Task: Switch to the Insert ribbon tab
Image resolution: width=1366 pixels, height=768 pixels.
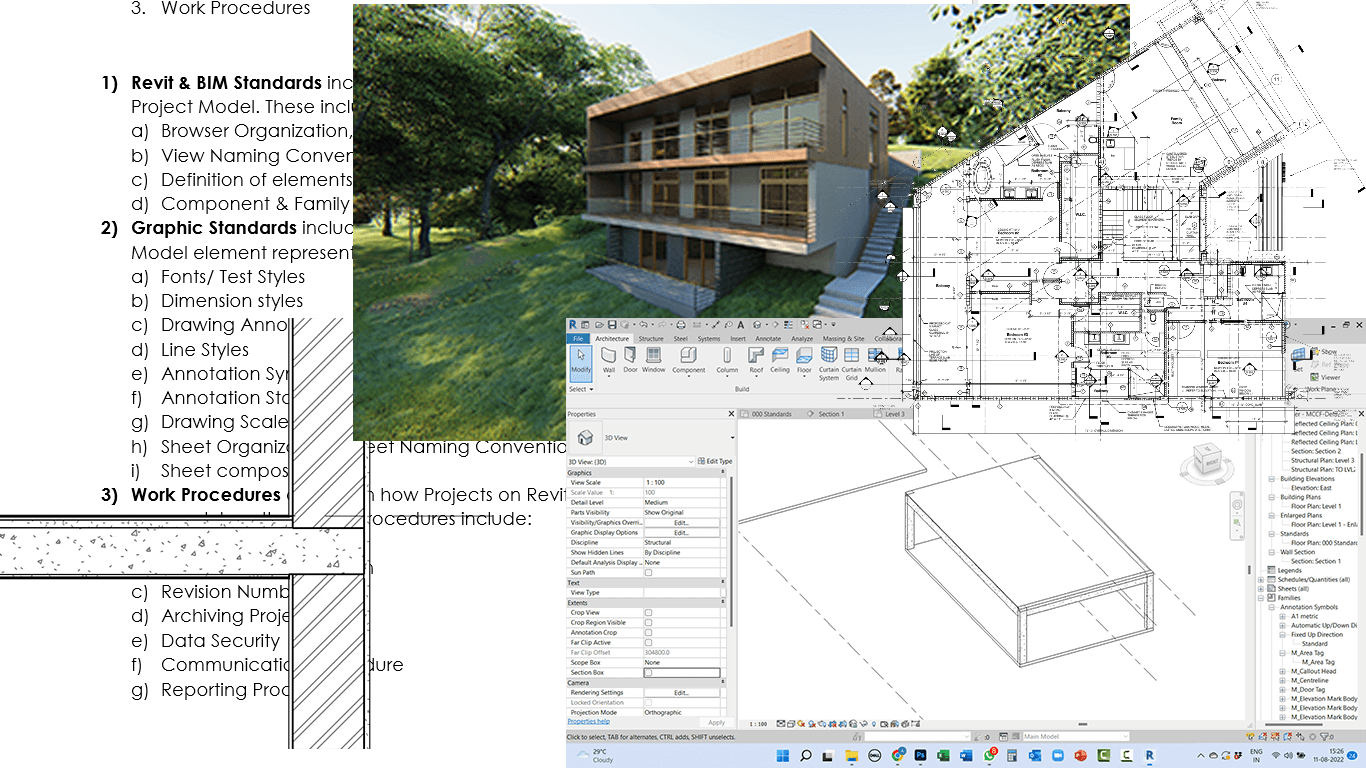Action: point(737,339)
